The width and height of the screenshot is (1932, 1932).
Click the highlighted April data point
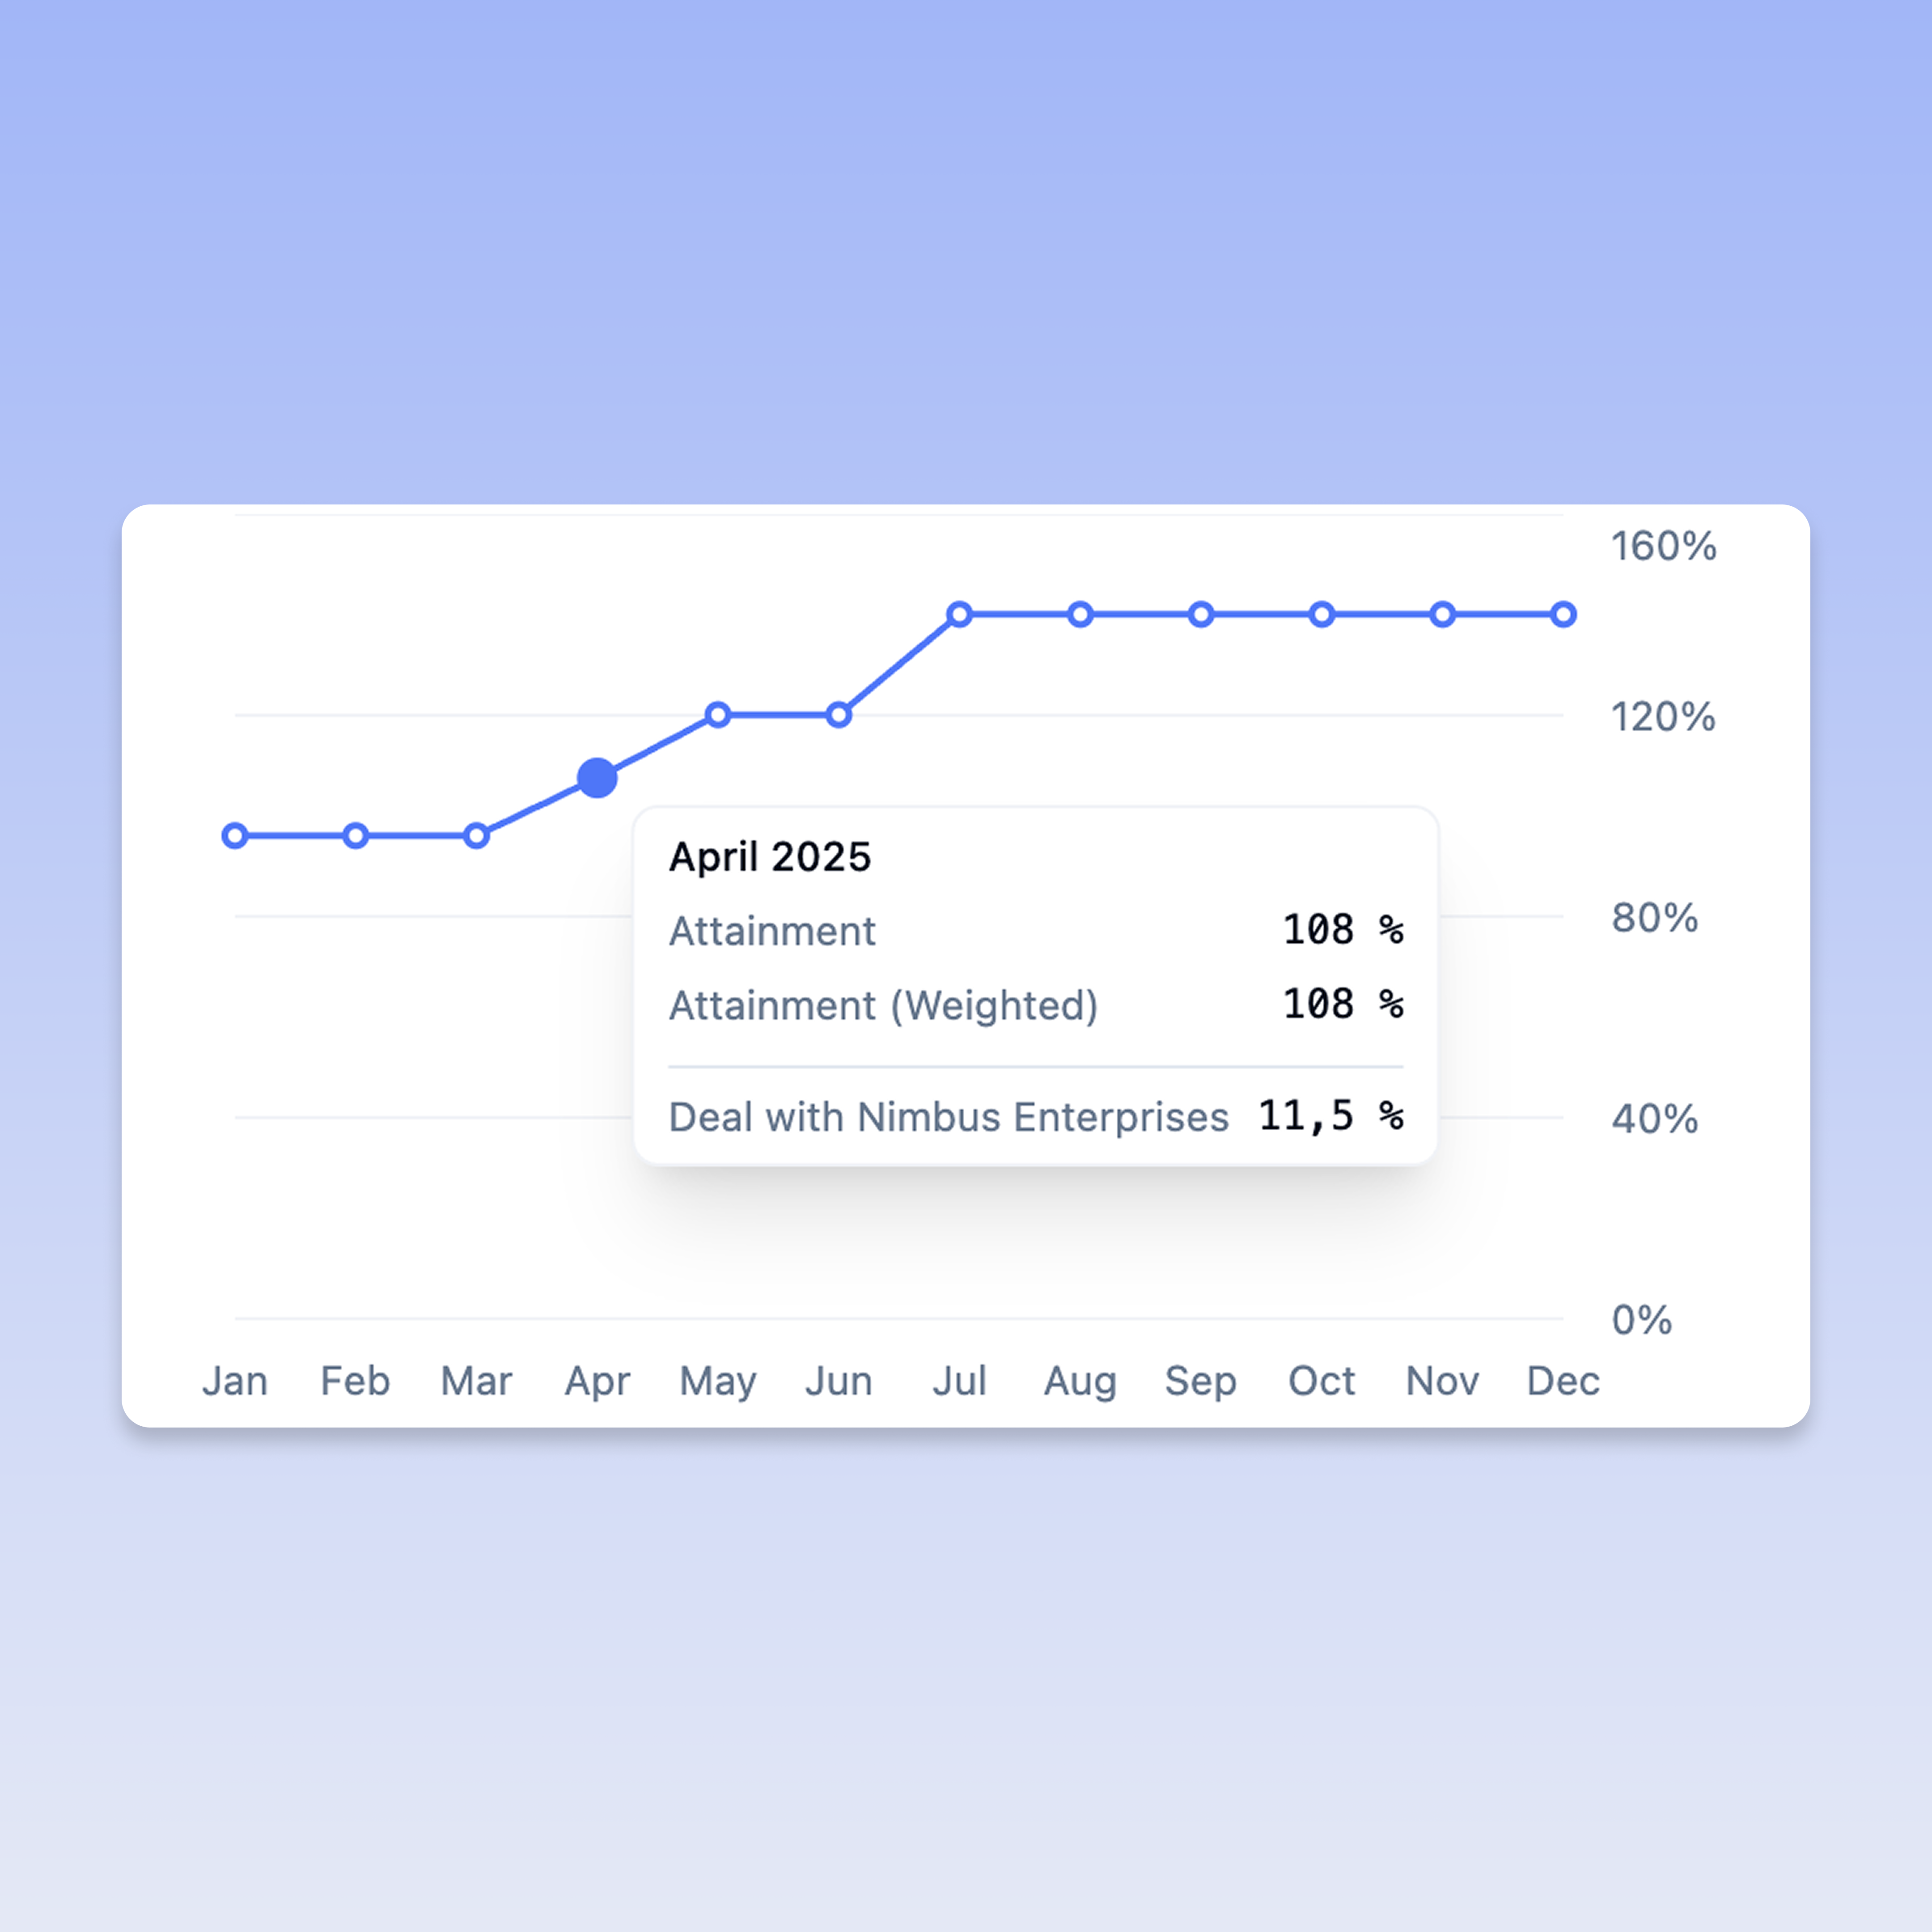[x=597, y=778]
